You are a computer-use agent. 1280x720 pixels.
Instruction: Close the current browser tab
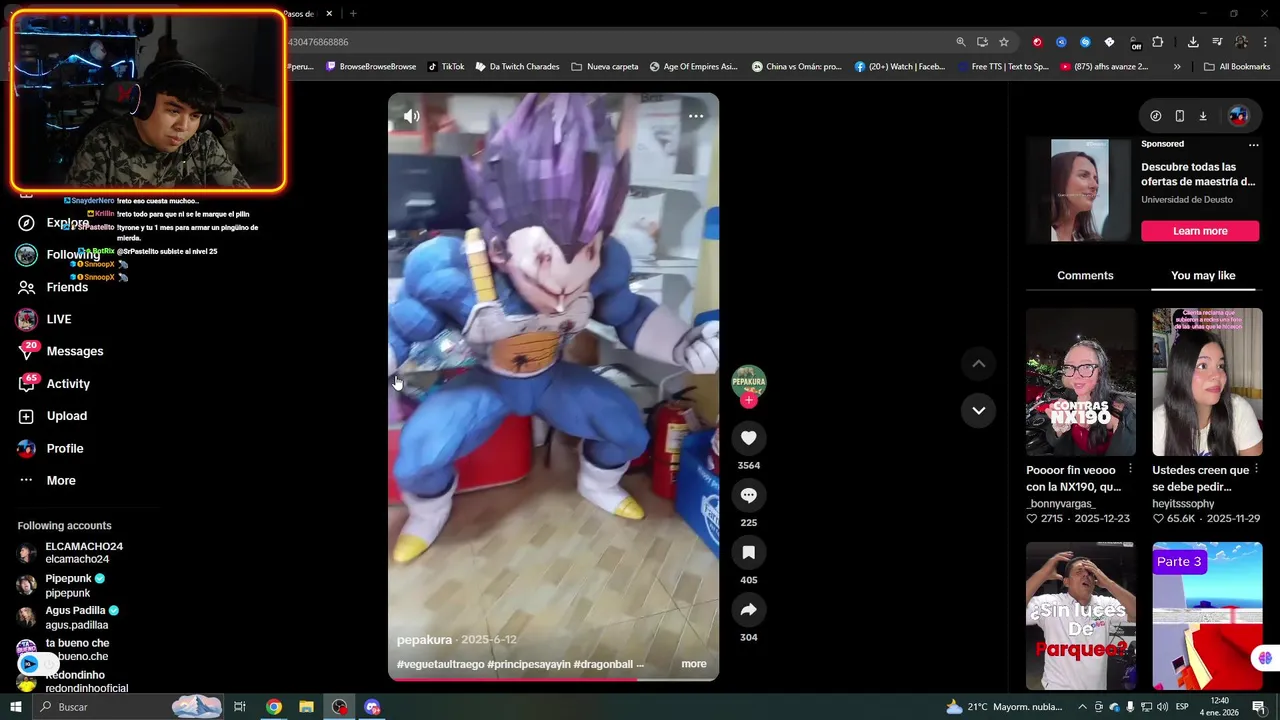point(330,14)
